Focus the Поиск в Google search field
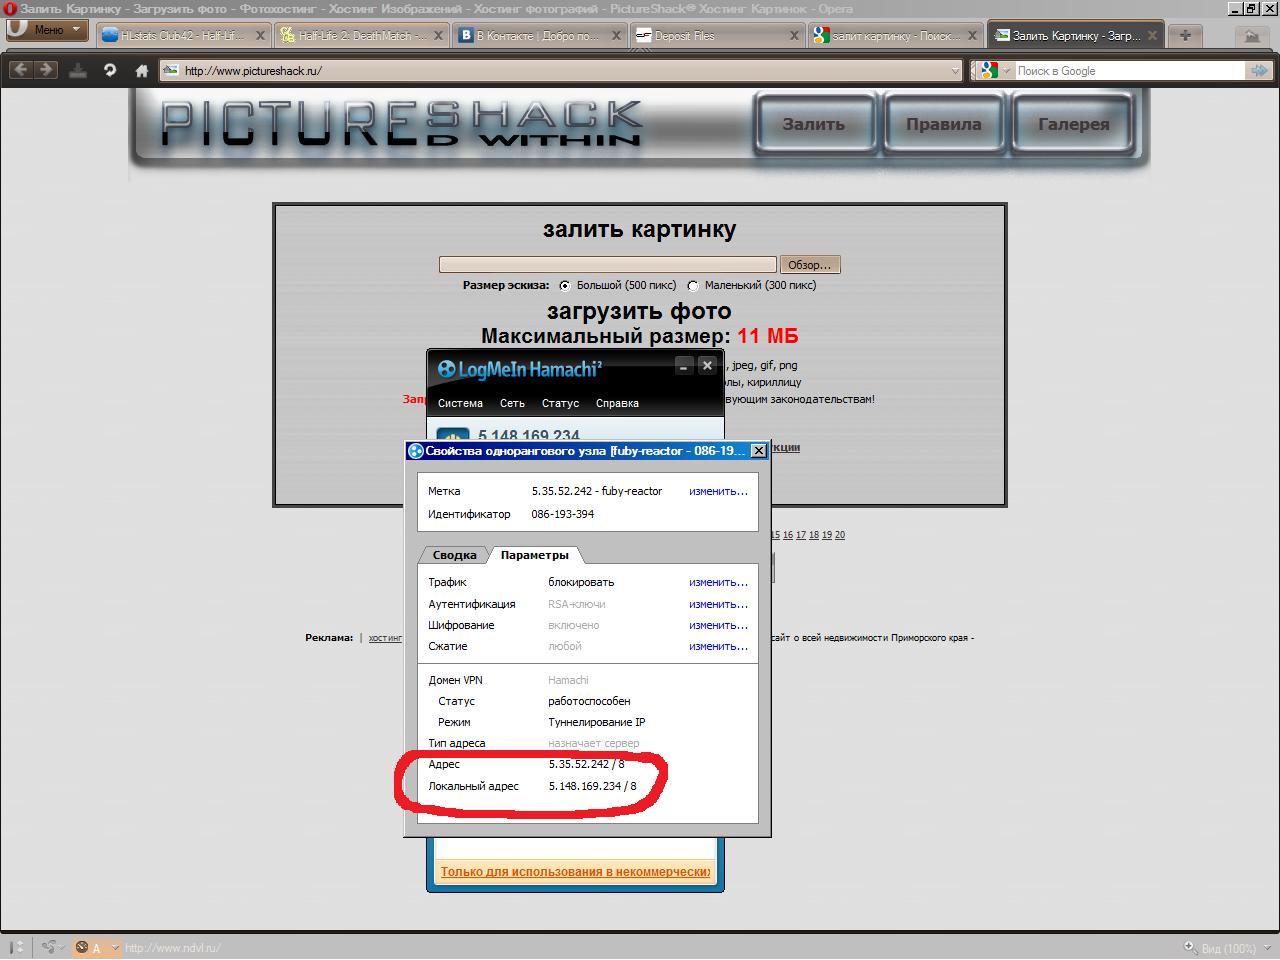The image size is (1280, 960). click(1130, 70)
